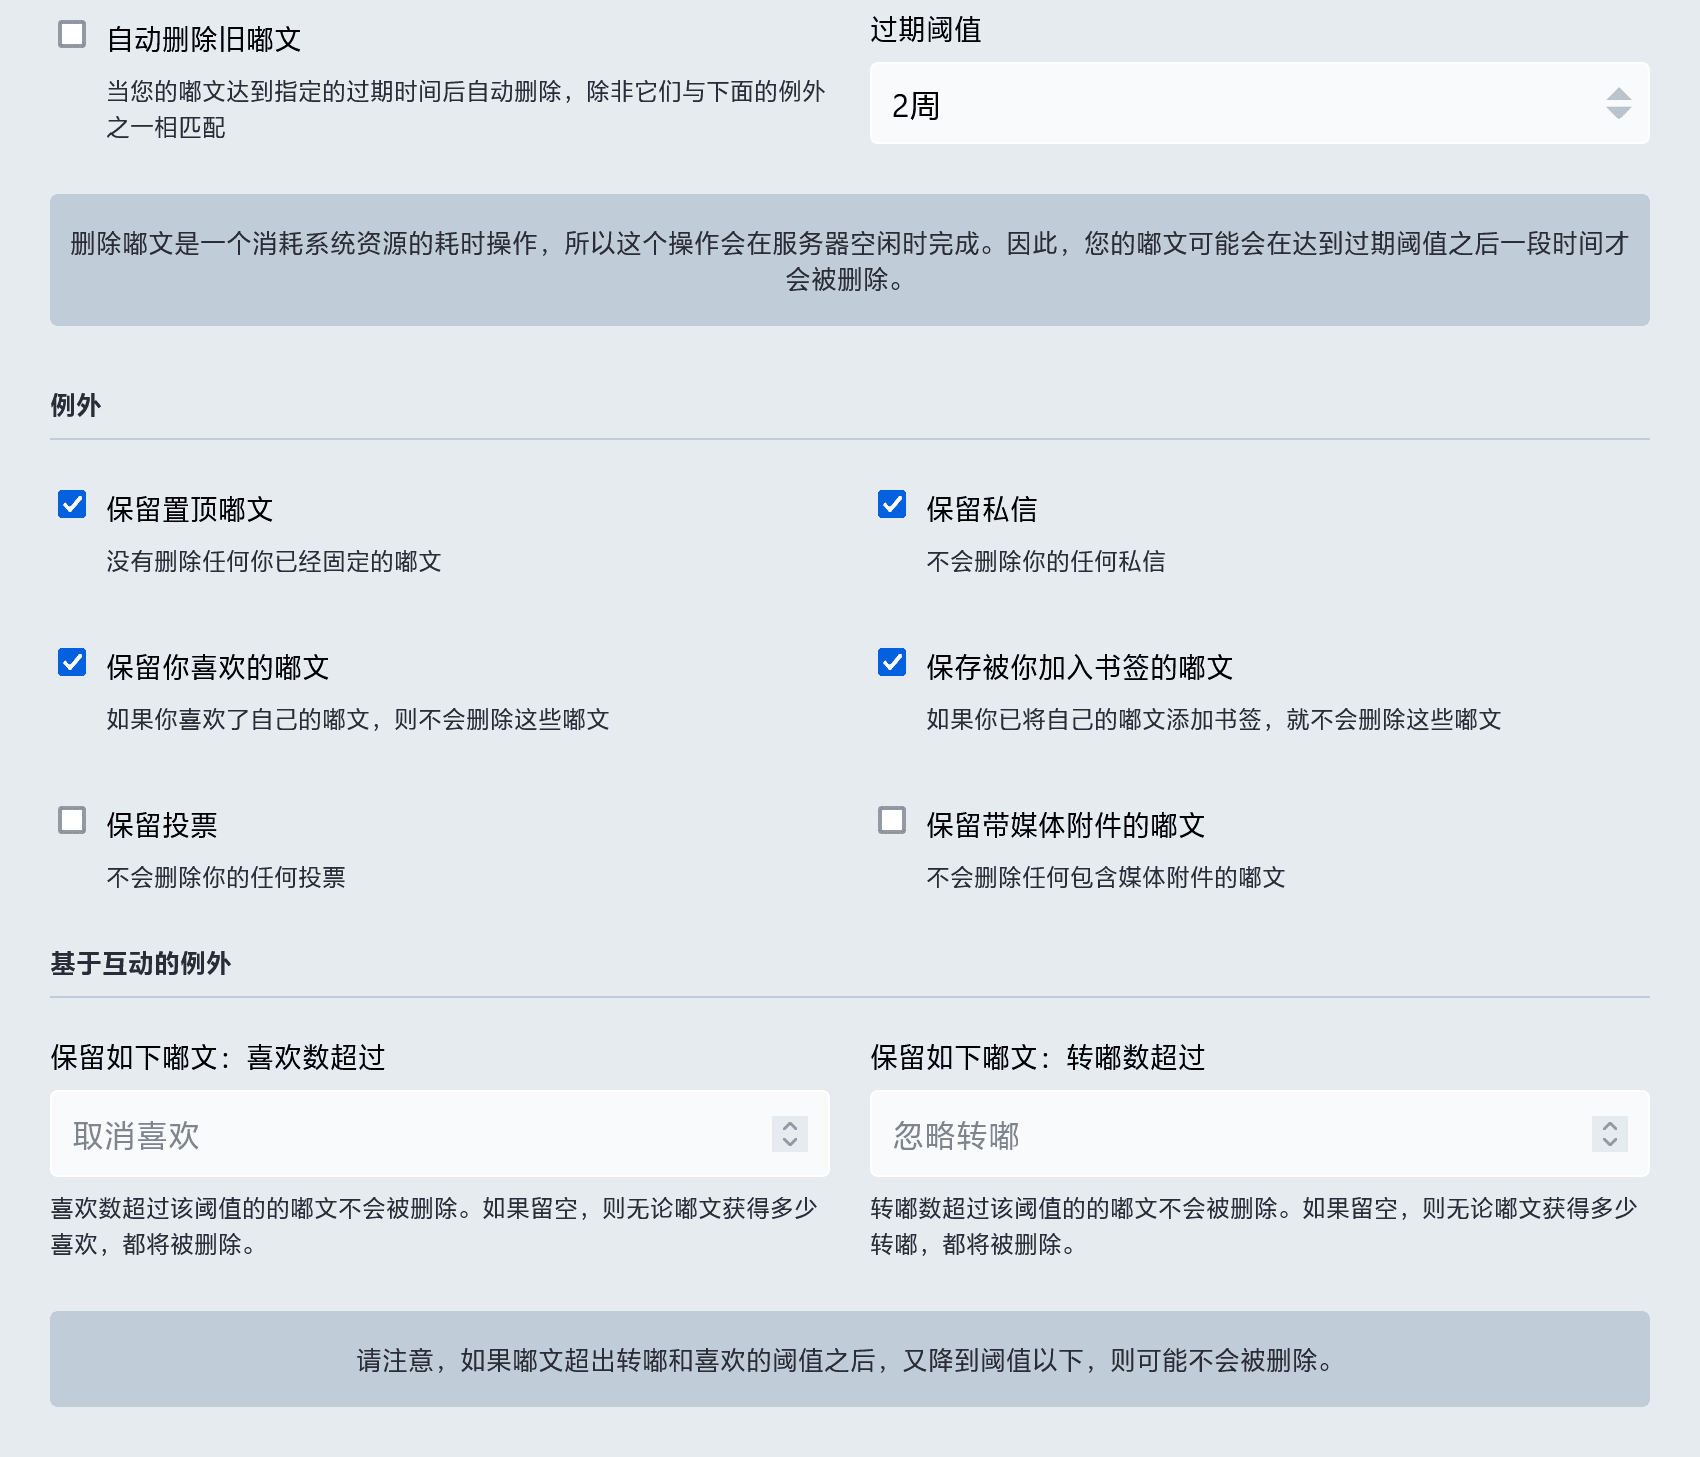
Task: Click the bottom threshold warning notice
Action: coord(850,1359)
